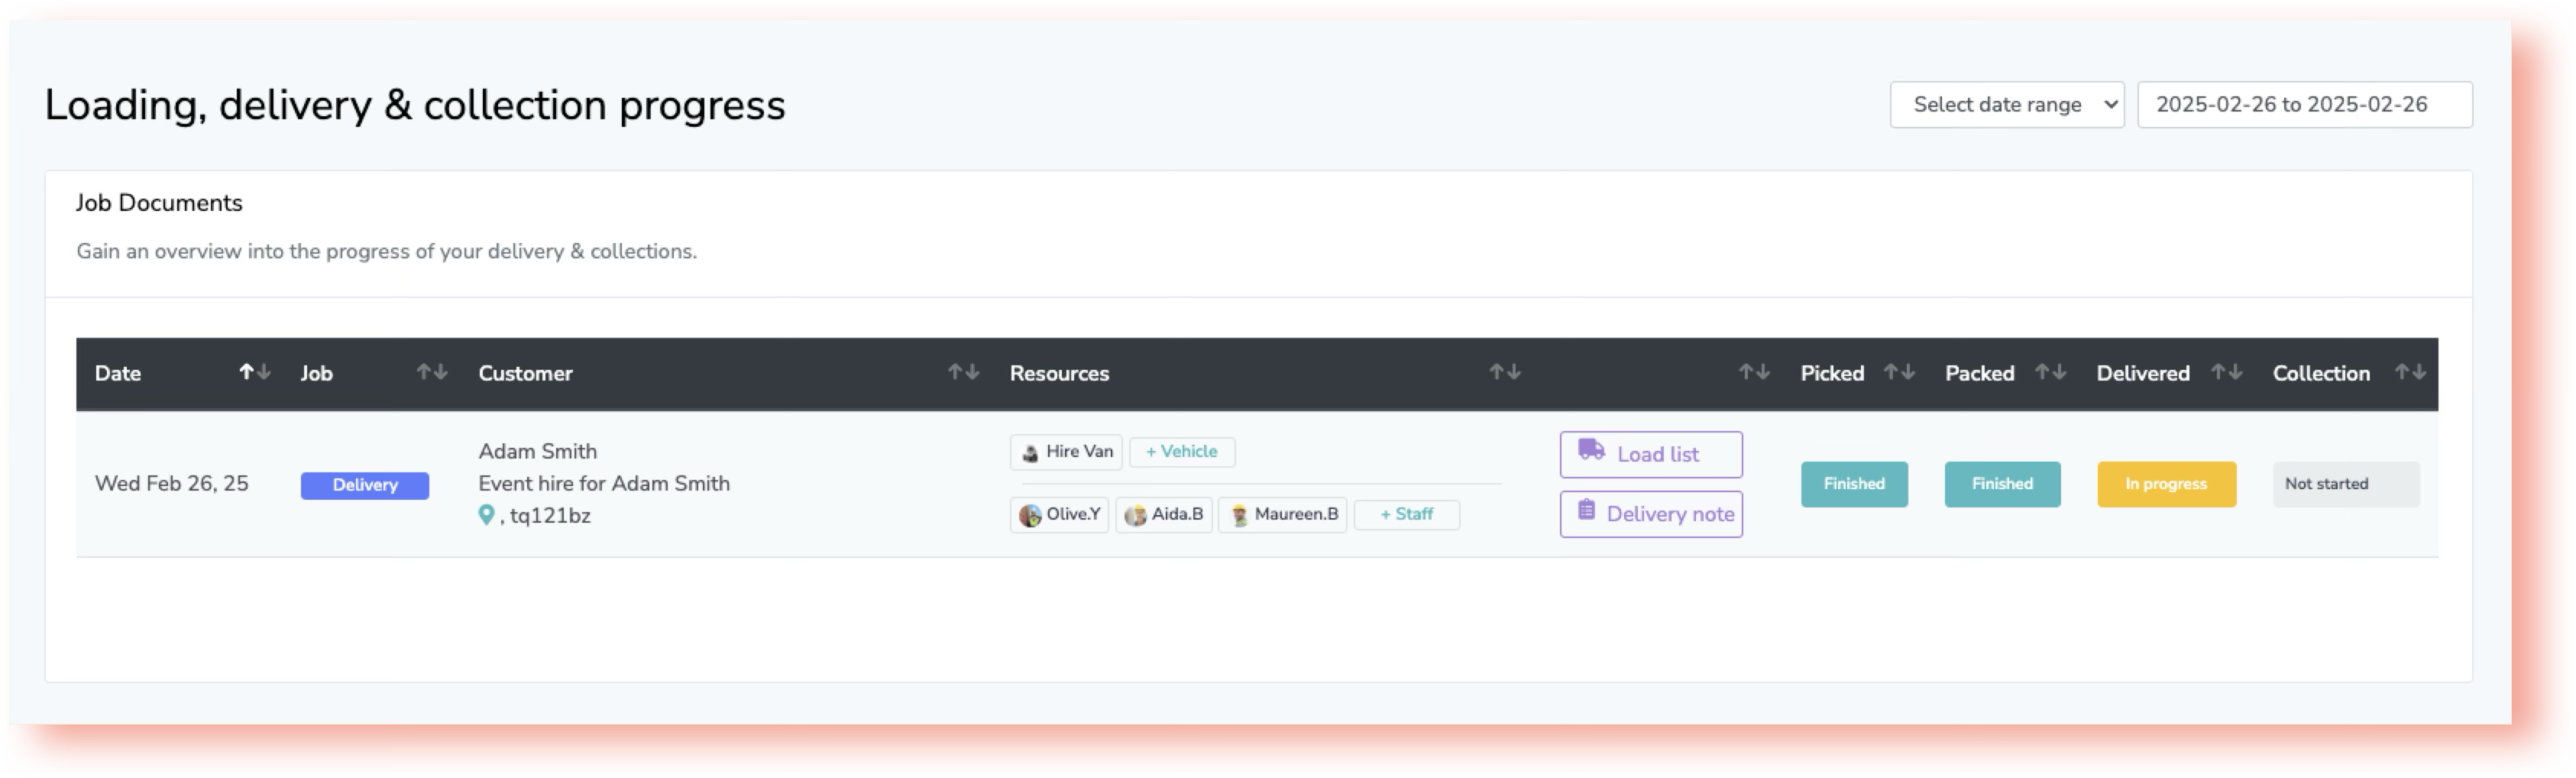The image size is (2576, 778).
Task: Click the map pin icon beside tq121bz
Action: (x=486, y=515)
